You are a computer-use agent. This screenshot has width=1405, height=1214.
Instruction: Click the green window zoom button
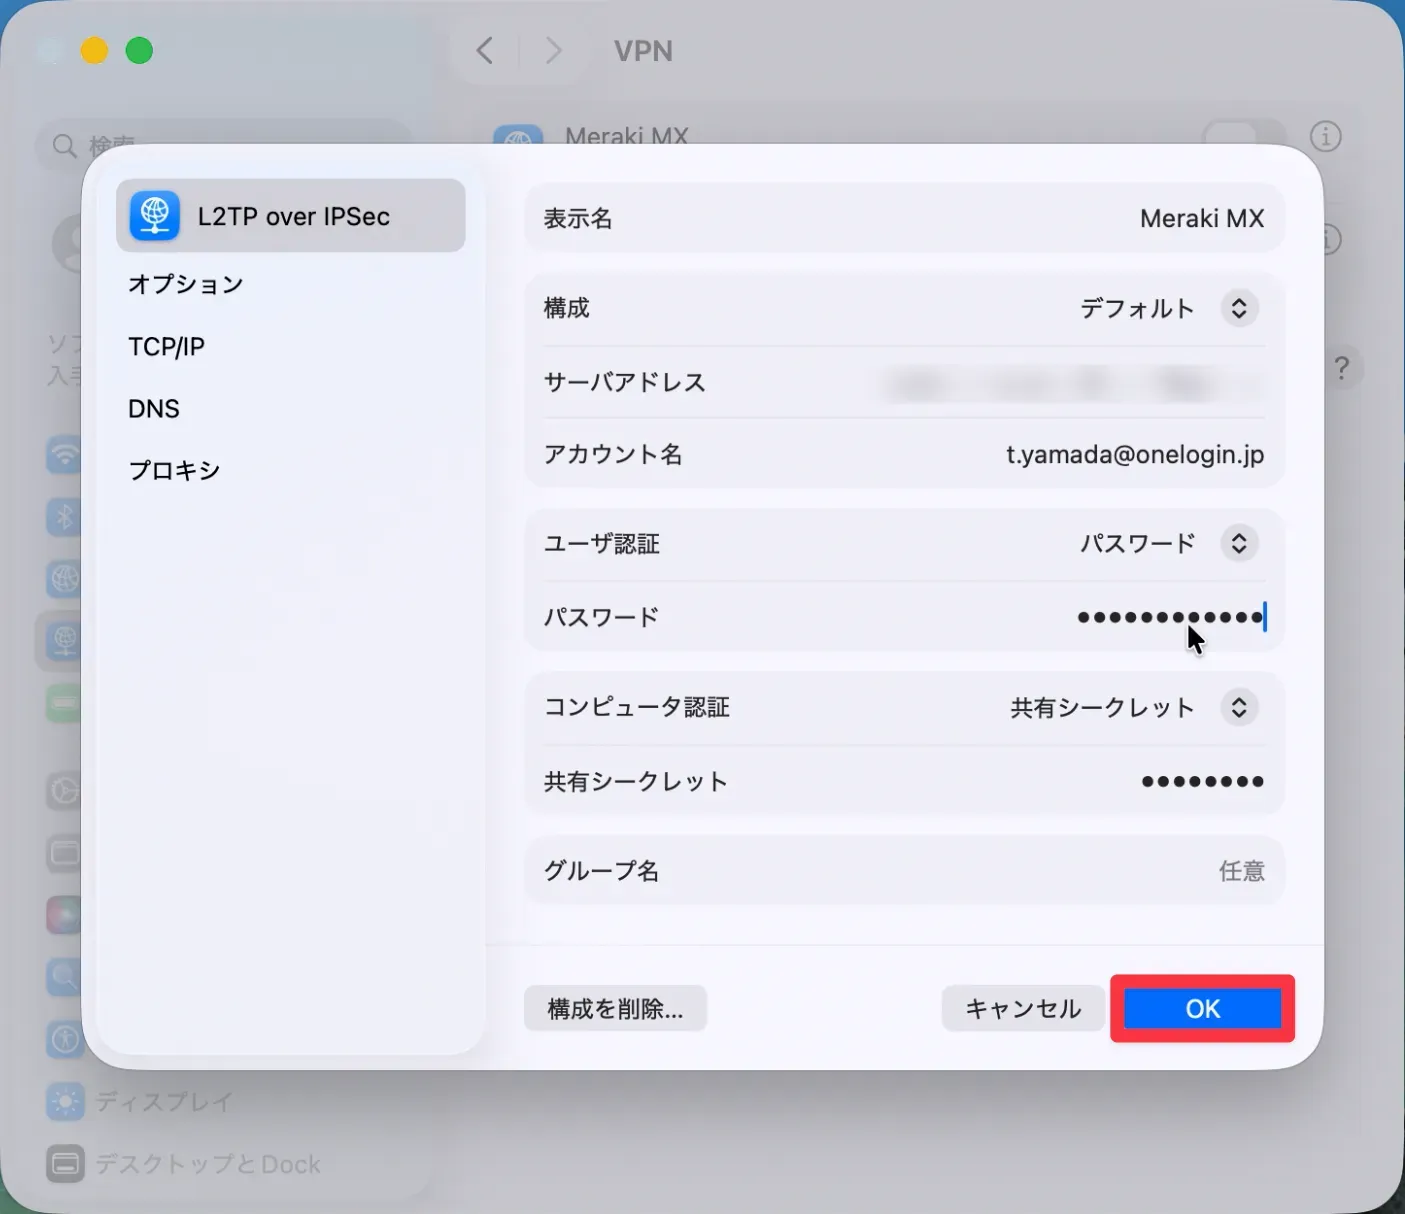(139, 50)
